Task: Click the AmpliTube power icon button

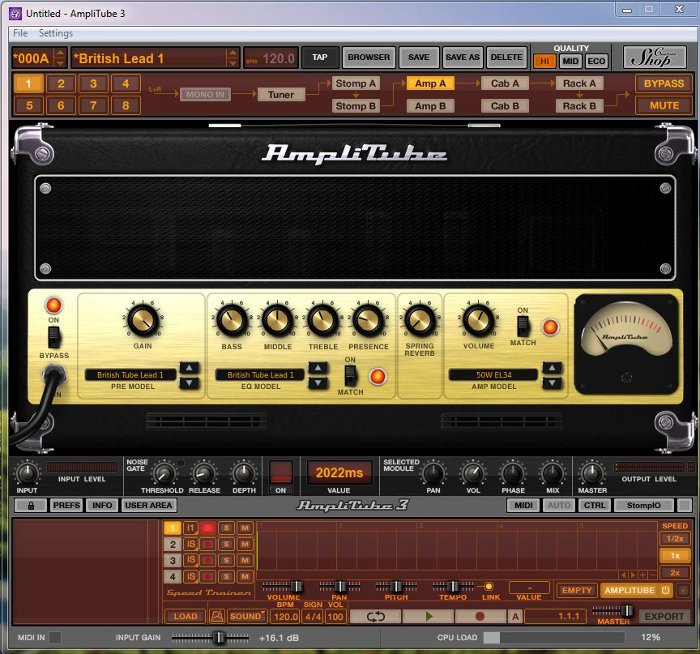Action: 665,590
